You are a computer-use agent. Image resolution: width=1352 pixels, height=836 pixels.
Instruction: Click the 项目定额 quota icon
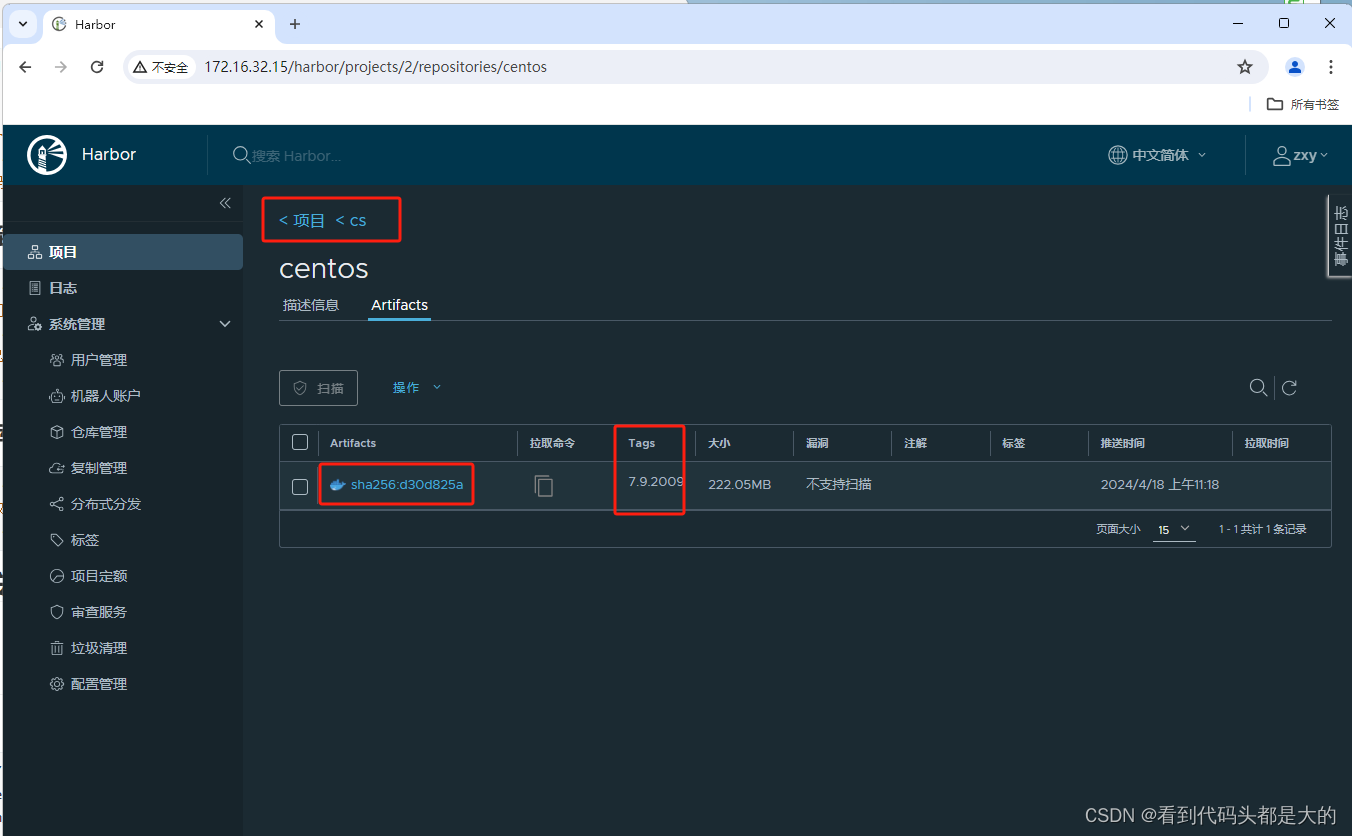point(57,576)
